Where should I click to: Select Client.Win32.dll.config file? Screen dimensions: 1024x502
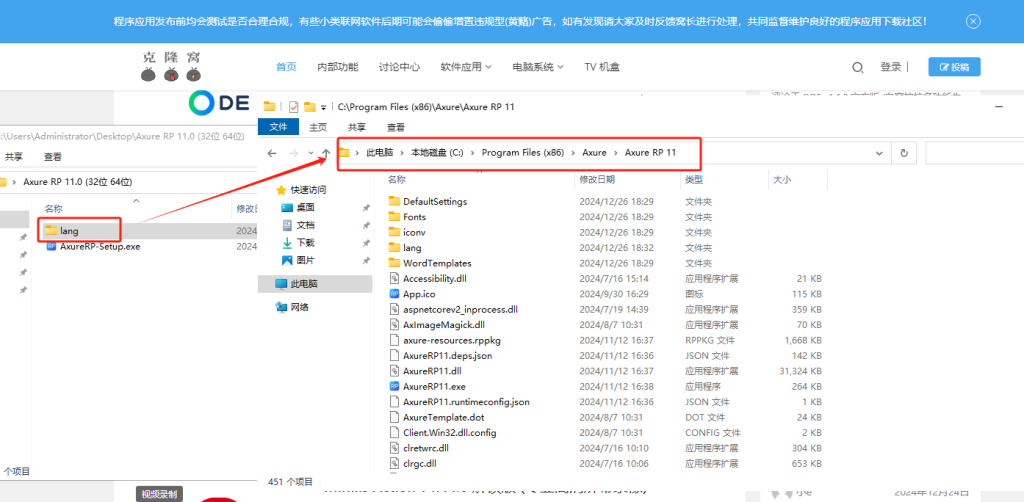pyautogui.click(x=450, y=433)
